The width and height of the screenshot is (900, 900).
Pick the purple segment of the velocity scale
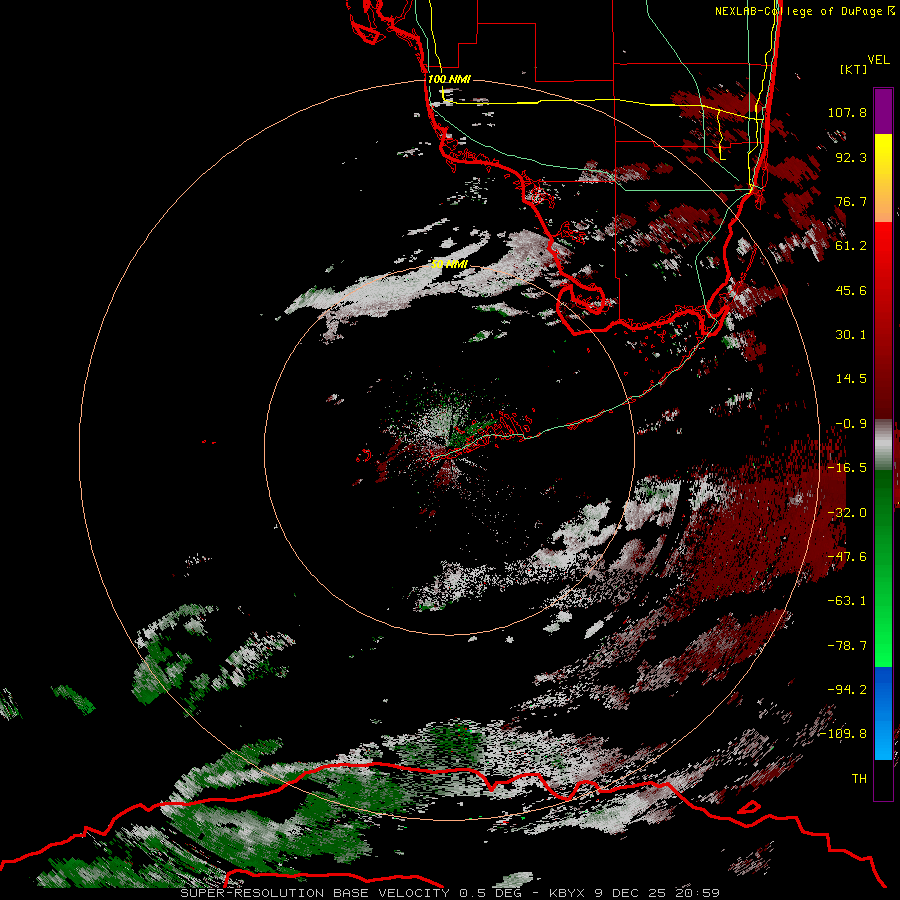pos(883,112)
